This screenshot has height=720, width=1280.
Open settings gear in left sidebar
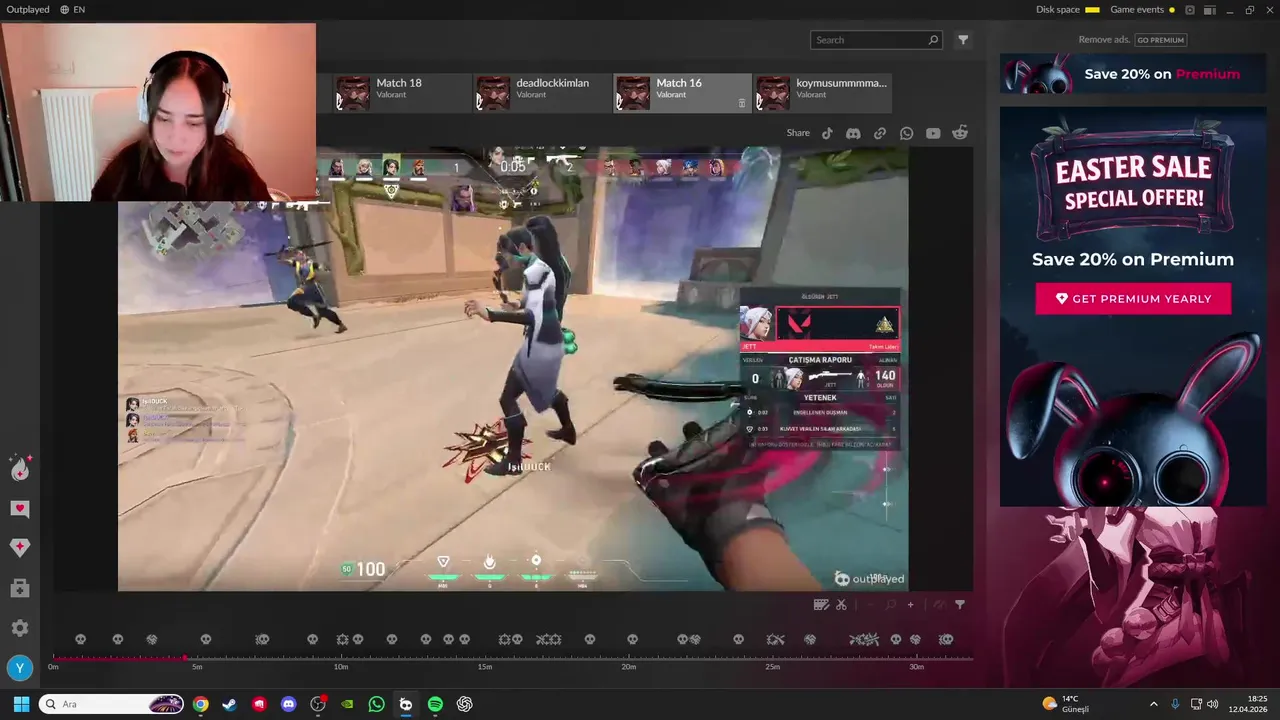point(20,628)
